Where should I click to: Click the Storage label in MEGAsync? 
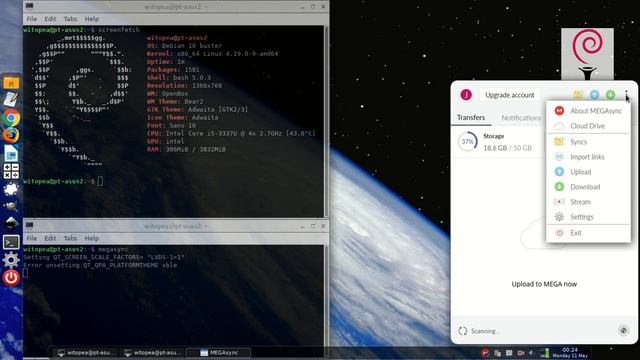coord(493,136)
